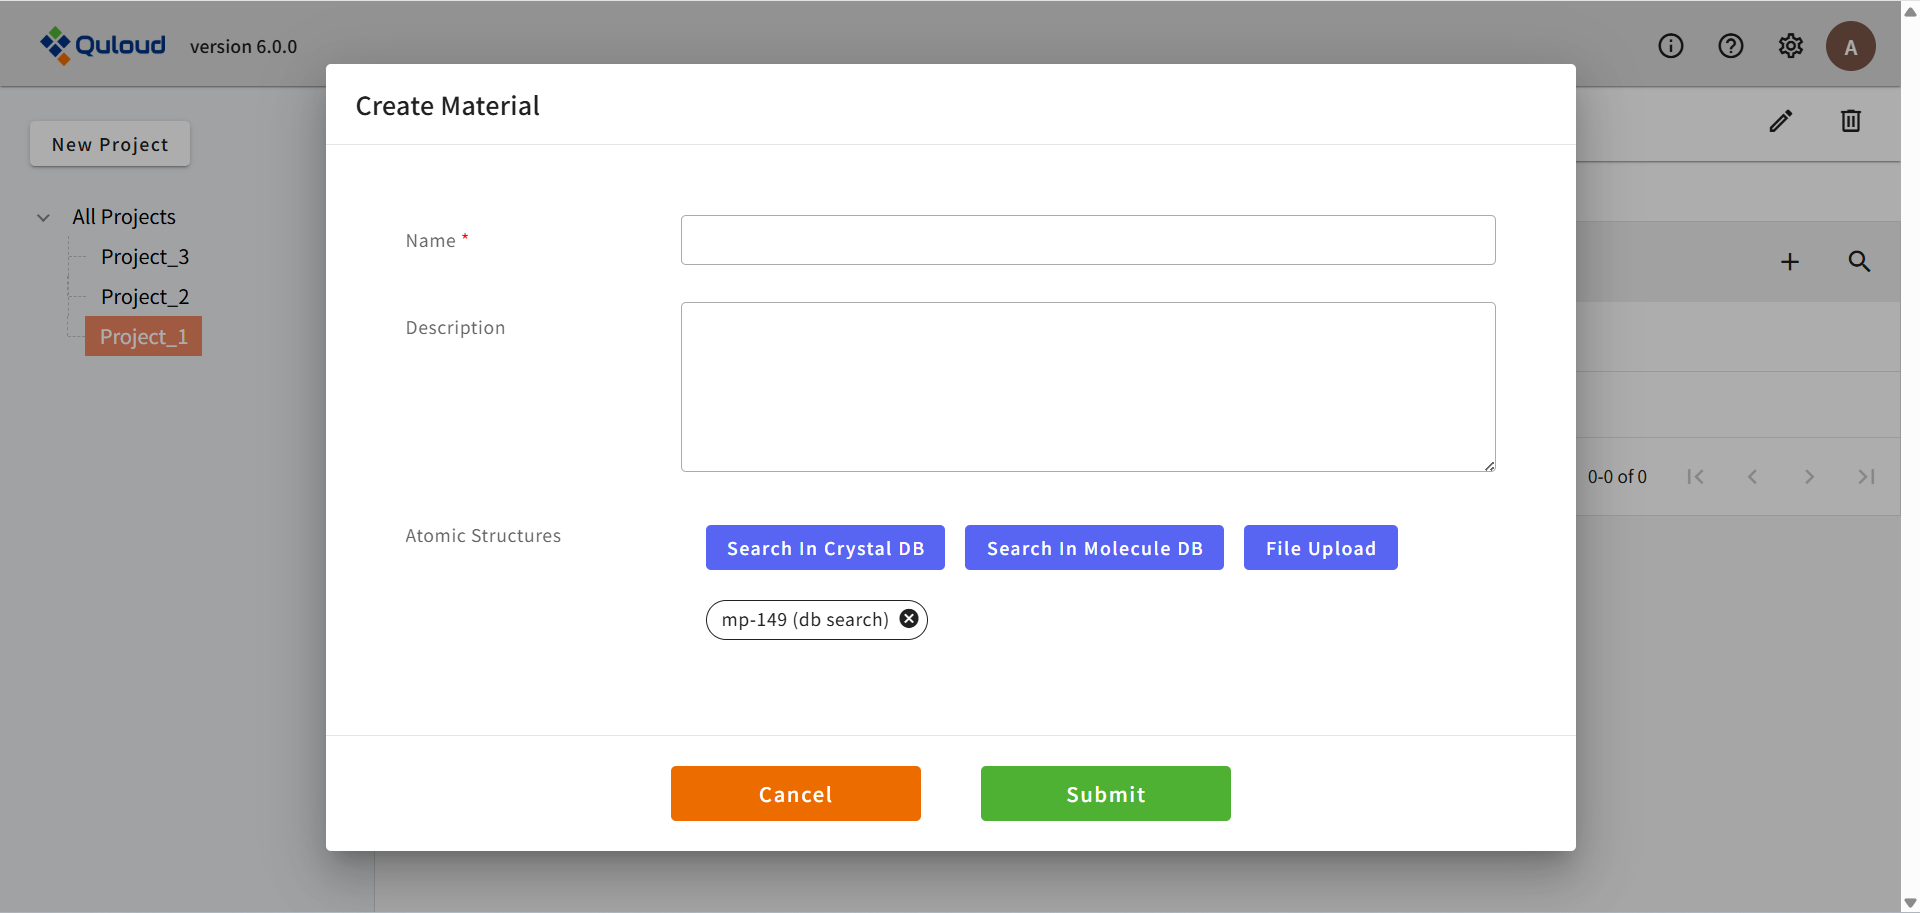The height and width of the screenshot is (913, 1920).
Task: Select Project_1 in the tree
Action: point(144,337)
